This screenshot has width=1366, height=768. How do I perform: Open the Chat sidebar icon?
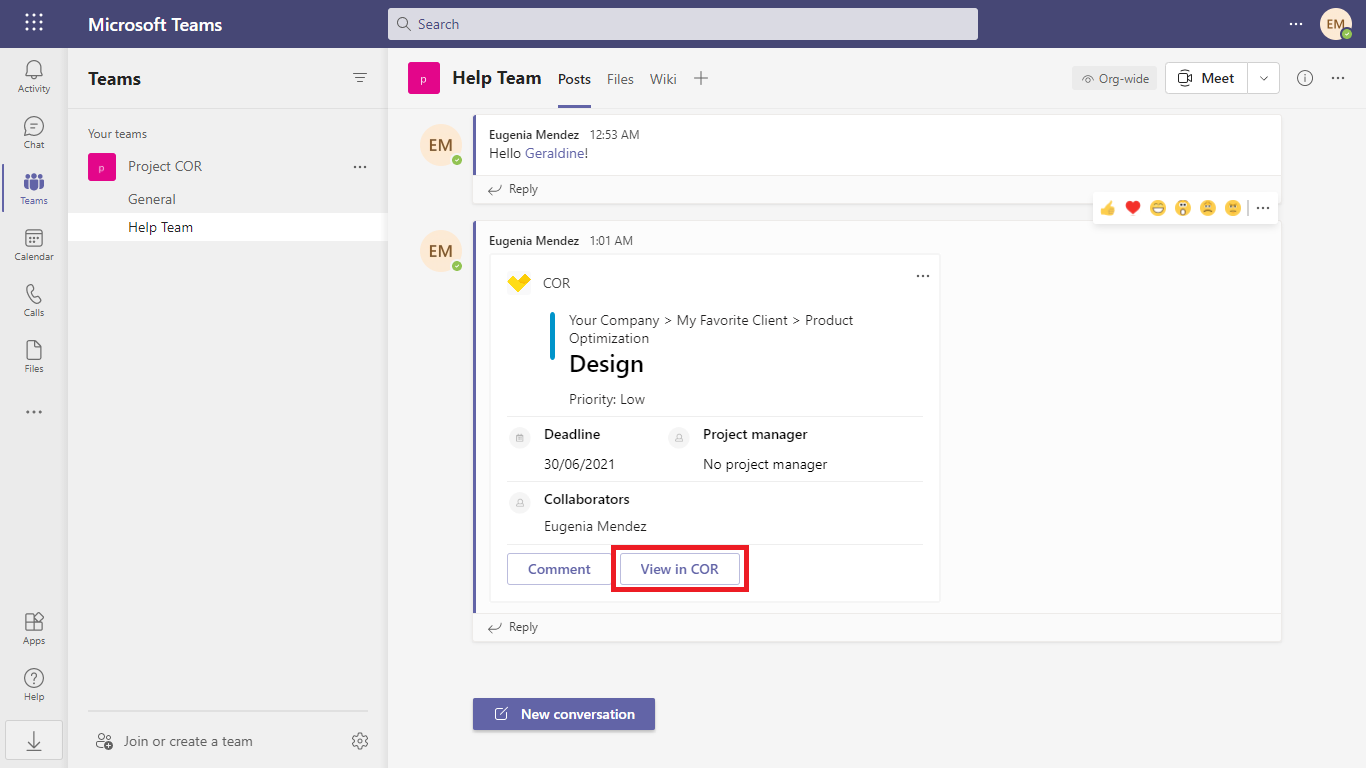click(x=34, y=132)
